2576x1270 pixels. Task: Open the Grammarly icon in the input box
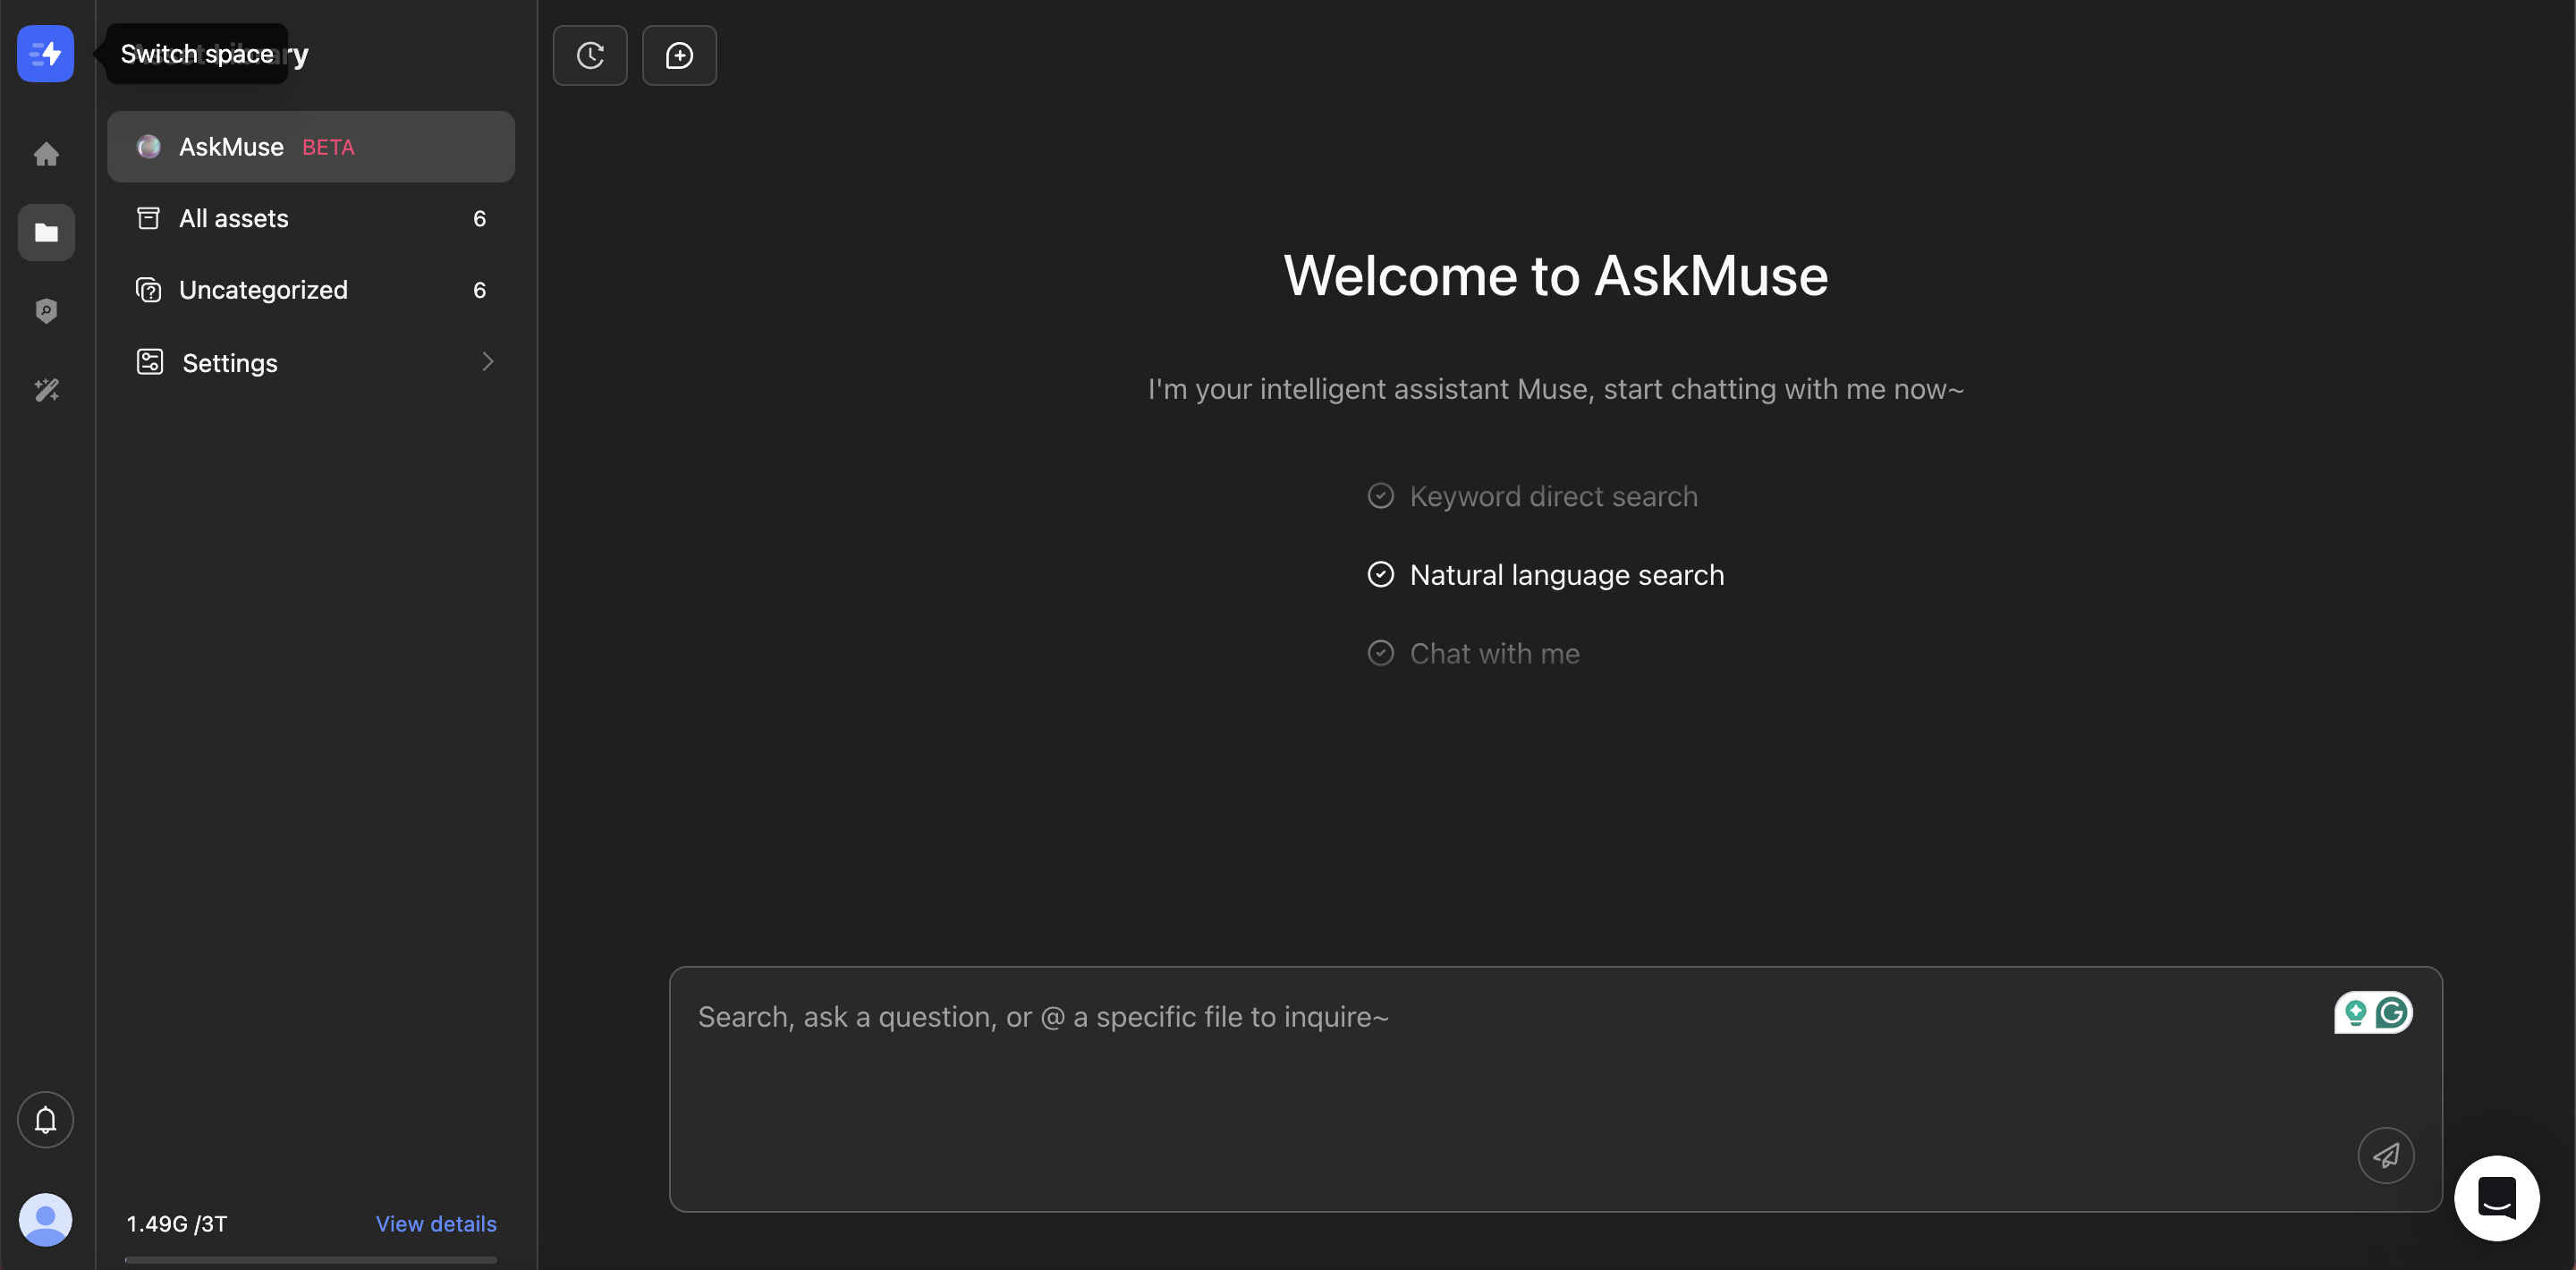pos(2392,1012)
